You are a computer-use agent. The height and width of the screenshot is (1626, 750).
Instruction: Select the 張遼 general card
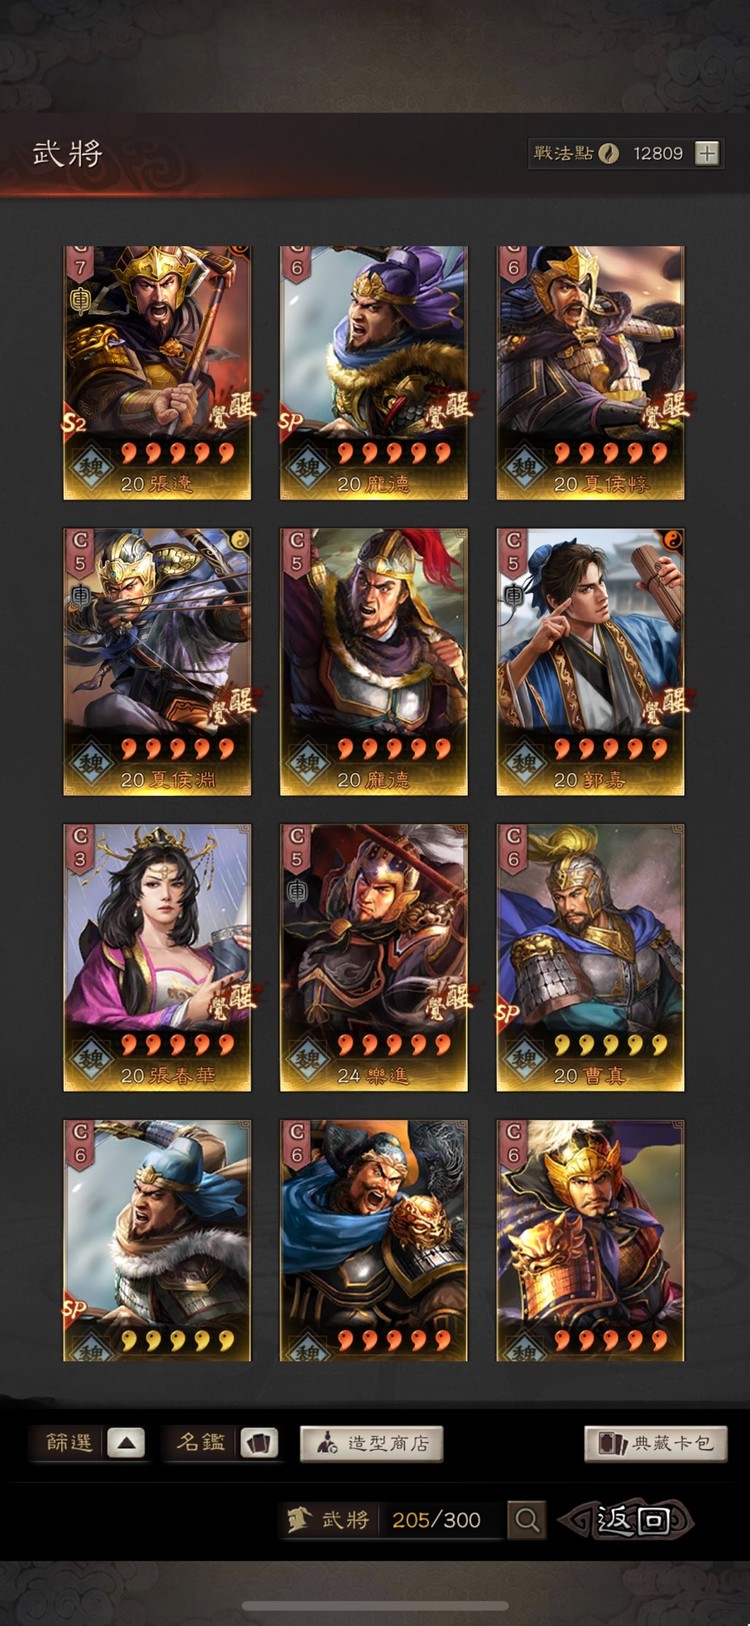[x=157, y=373]
